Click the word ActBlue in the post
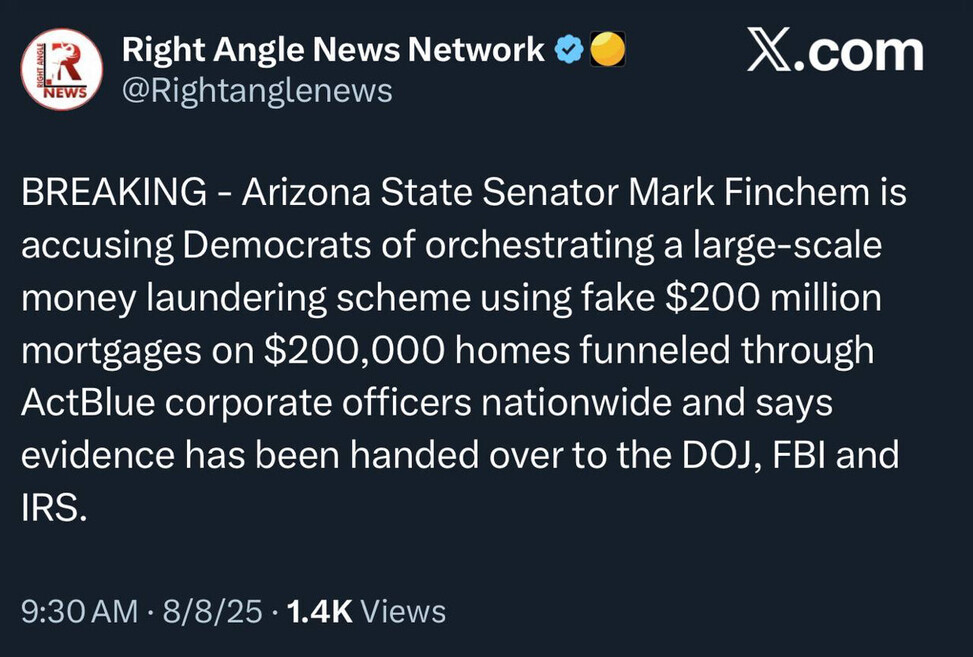Screen dimensions: 973x657 (83, 404)
